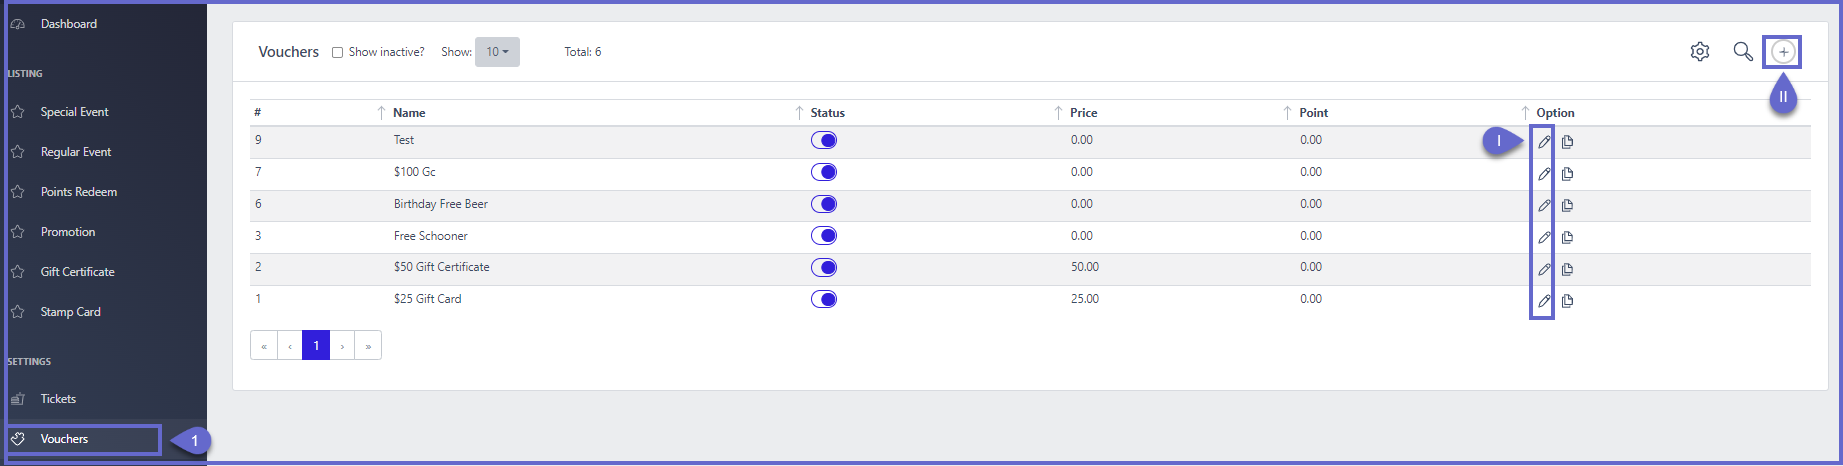
Task: Check the Show inactive checkbox
Action: [338, 52]
